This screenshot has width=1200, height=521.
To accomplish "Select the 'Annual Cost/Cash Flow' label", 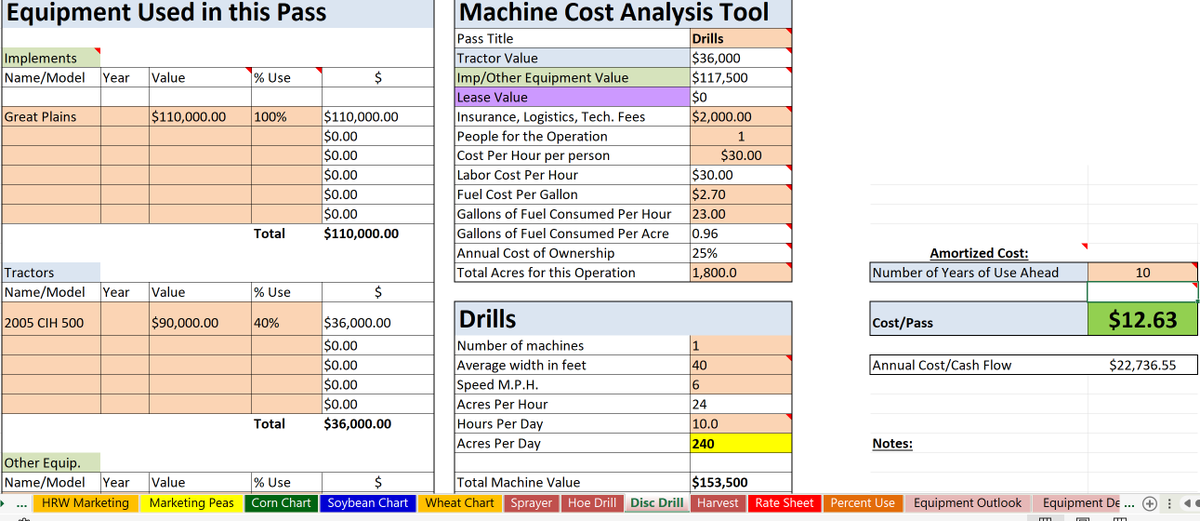I will point(978,365).
